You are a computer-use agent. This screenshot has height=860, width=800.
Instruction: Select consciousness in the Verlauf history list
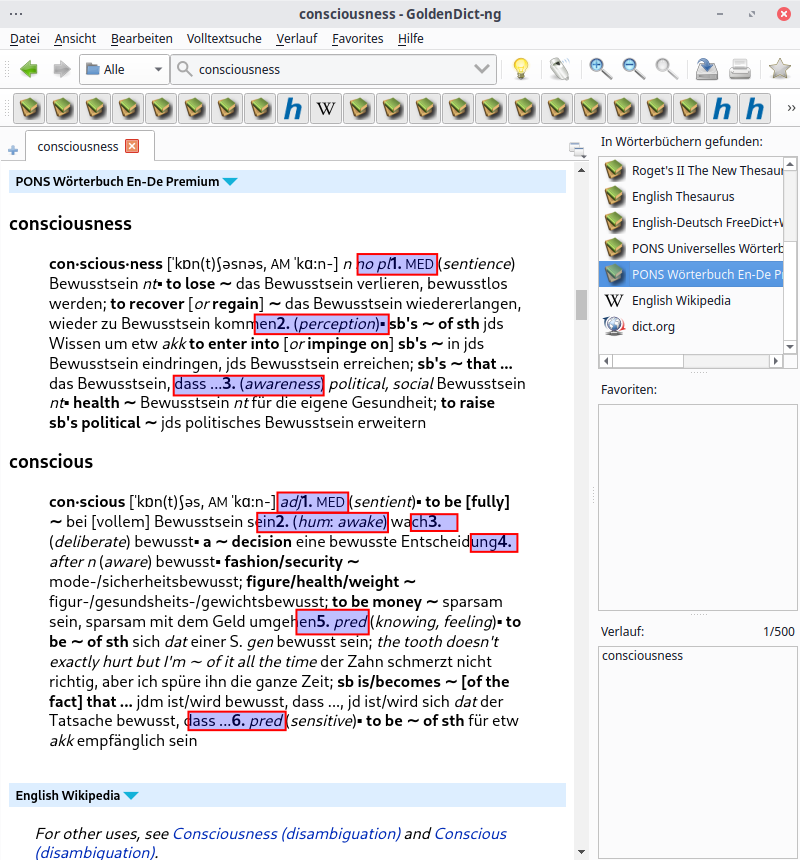(x=642, y=655)
